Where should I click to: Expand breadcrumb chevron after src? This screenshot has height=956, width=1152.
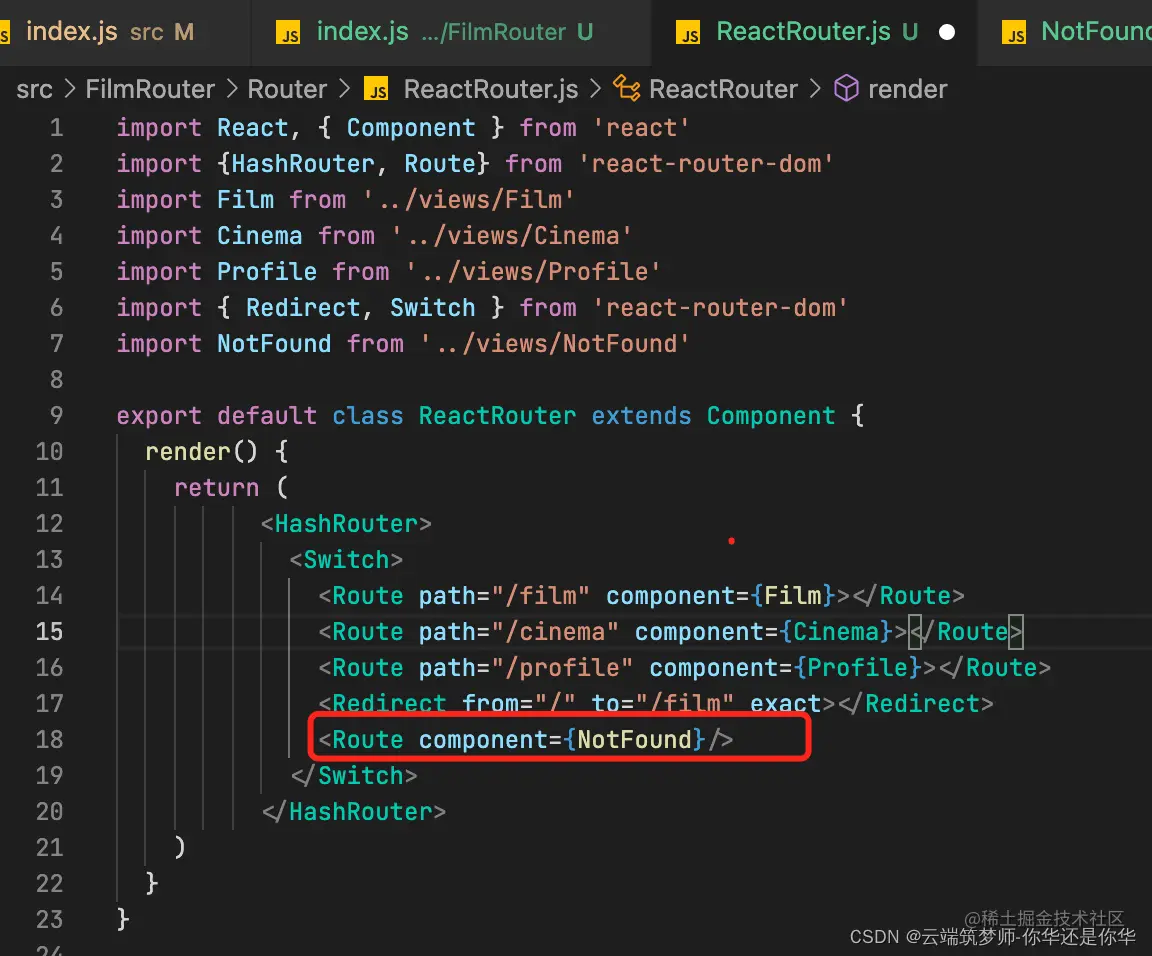[x=70, y=89]
